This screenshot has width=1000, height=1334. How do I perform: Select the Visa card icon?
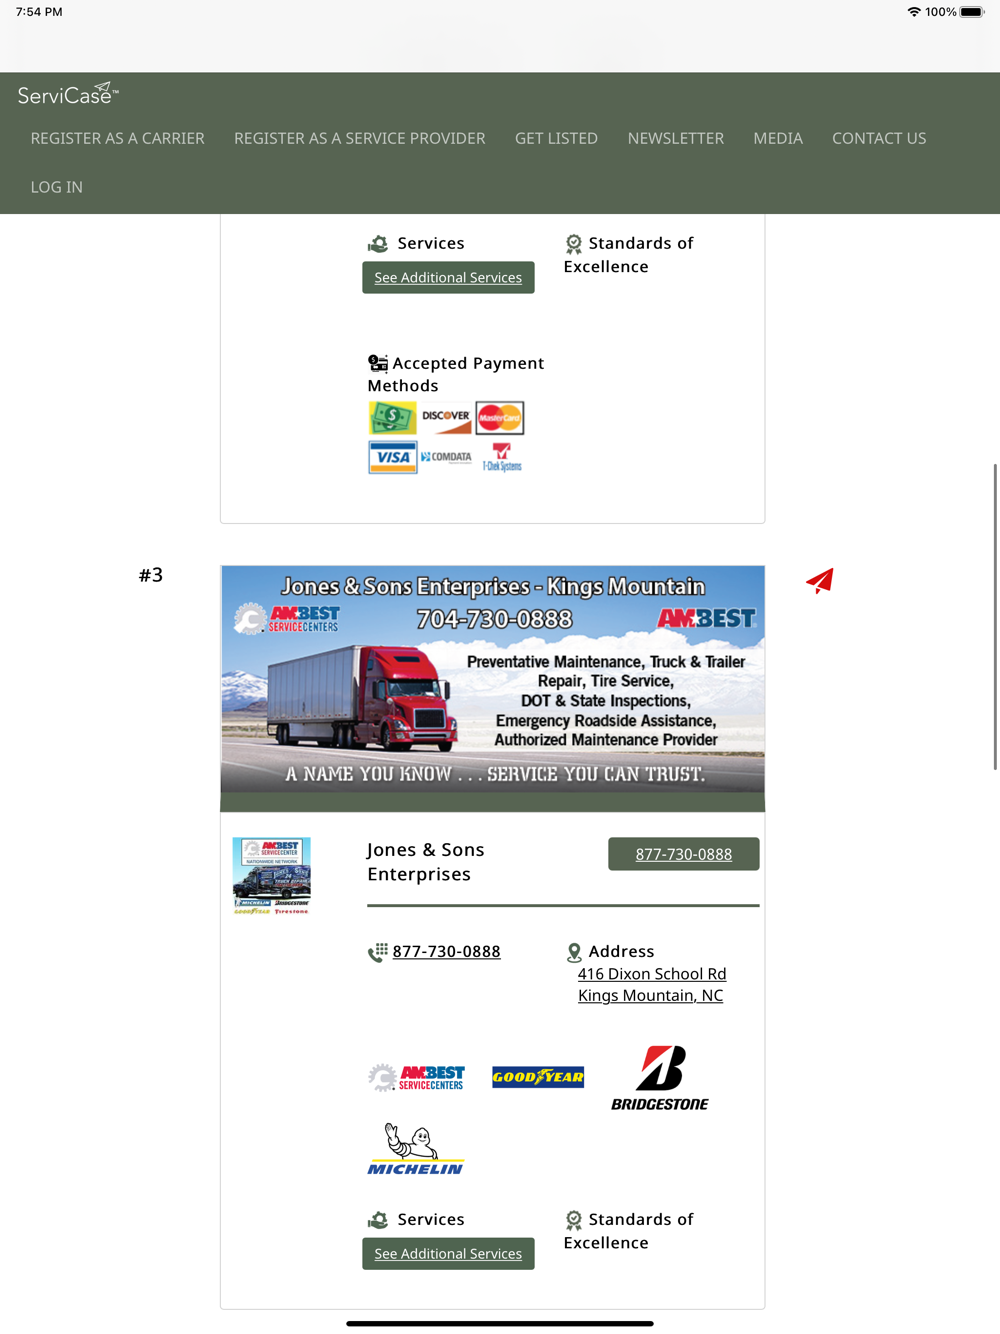(x=392, y=457)
